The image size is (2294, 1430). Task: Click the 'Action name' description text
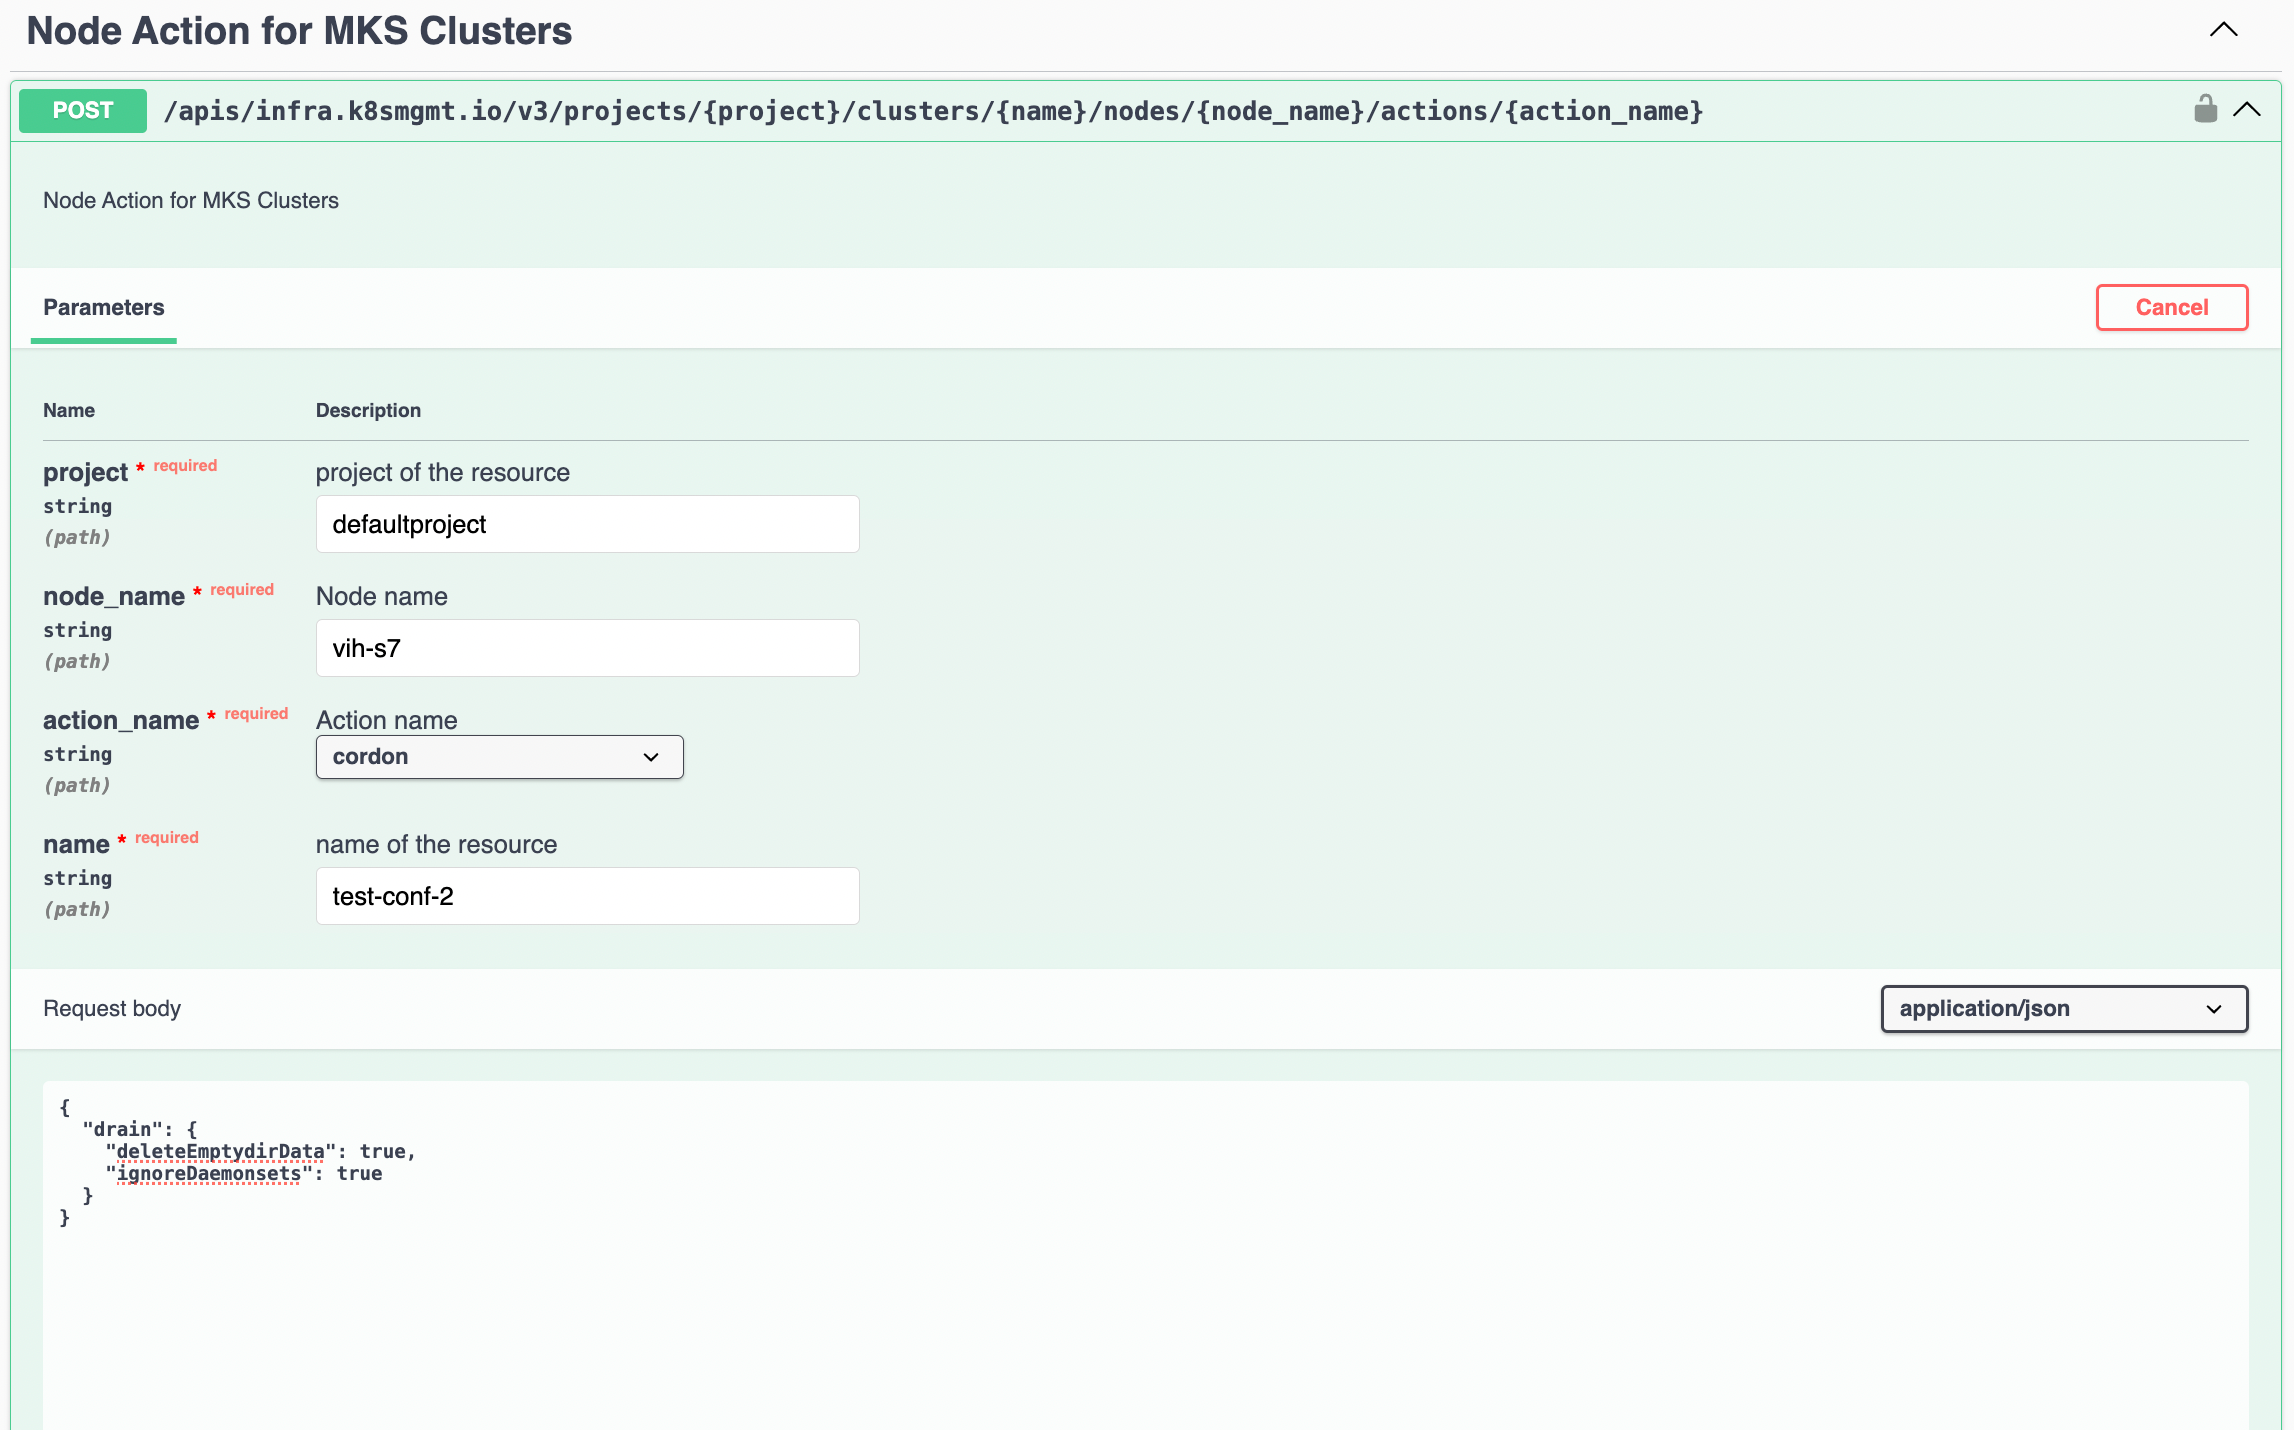(x=387, y=720)
